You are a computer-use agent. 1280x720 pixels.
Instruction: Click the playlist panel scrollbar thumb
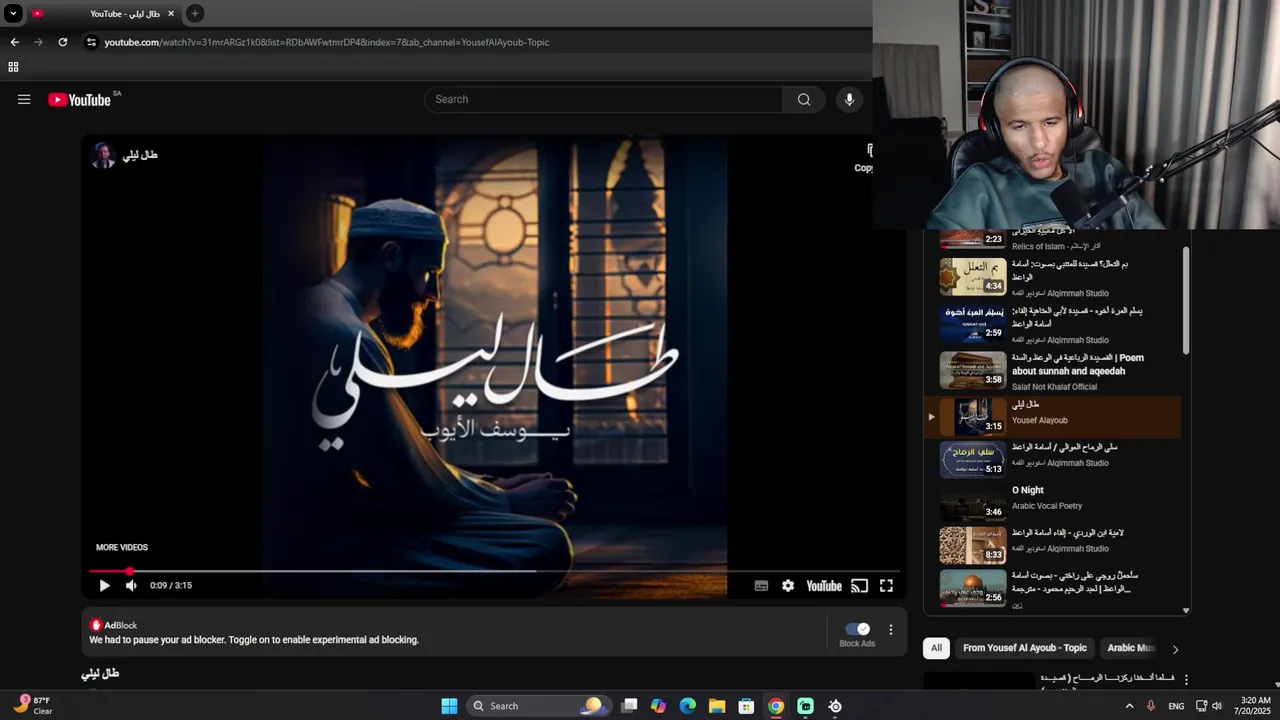pos(1186,300)
